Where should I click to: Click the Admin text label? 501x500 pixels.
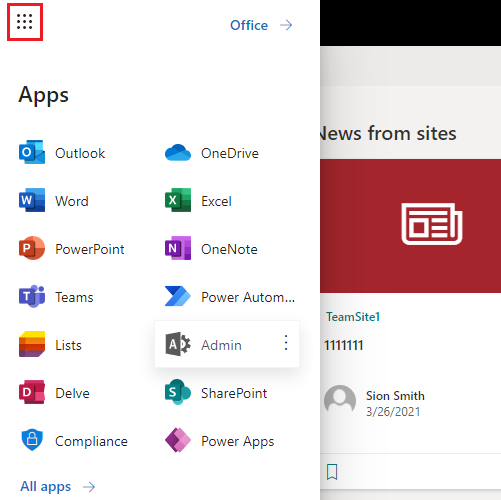tap(221, 345)
